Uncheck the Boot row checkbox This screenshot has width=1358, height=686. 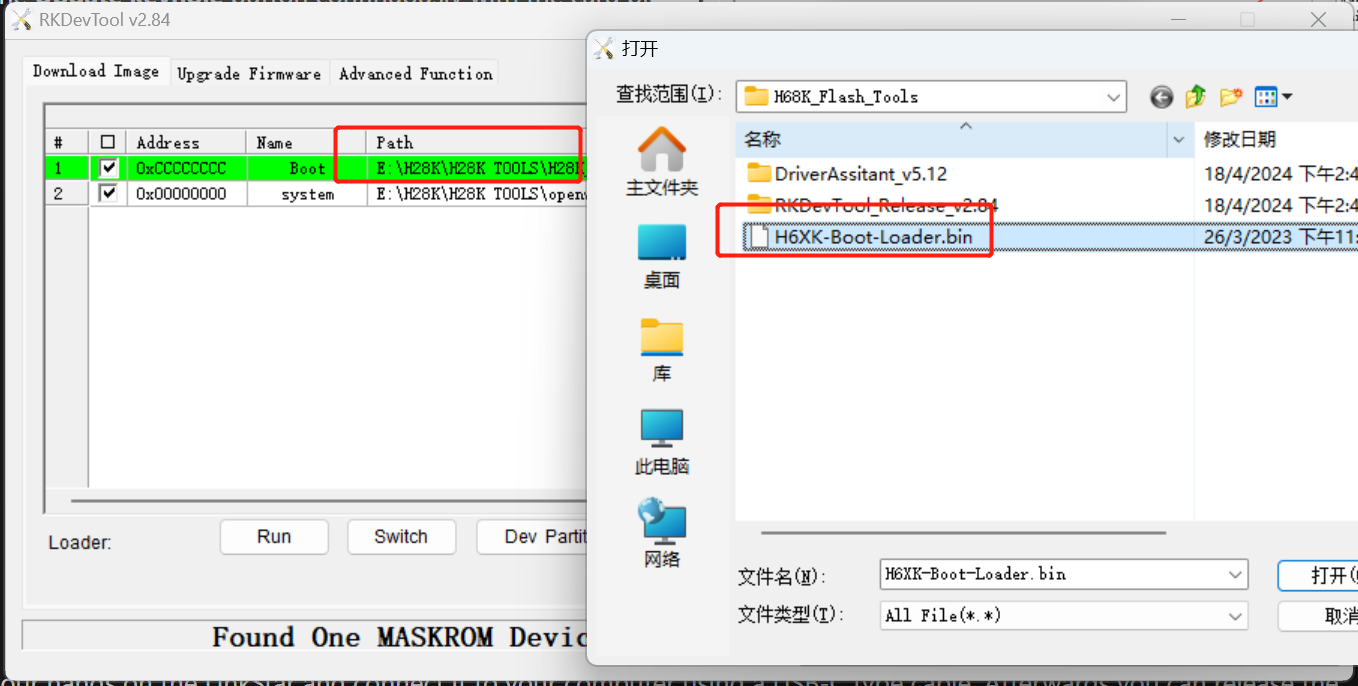108,168
